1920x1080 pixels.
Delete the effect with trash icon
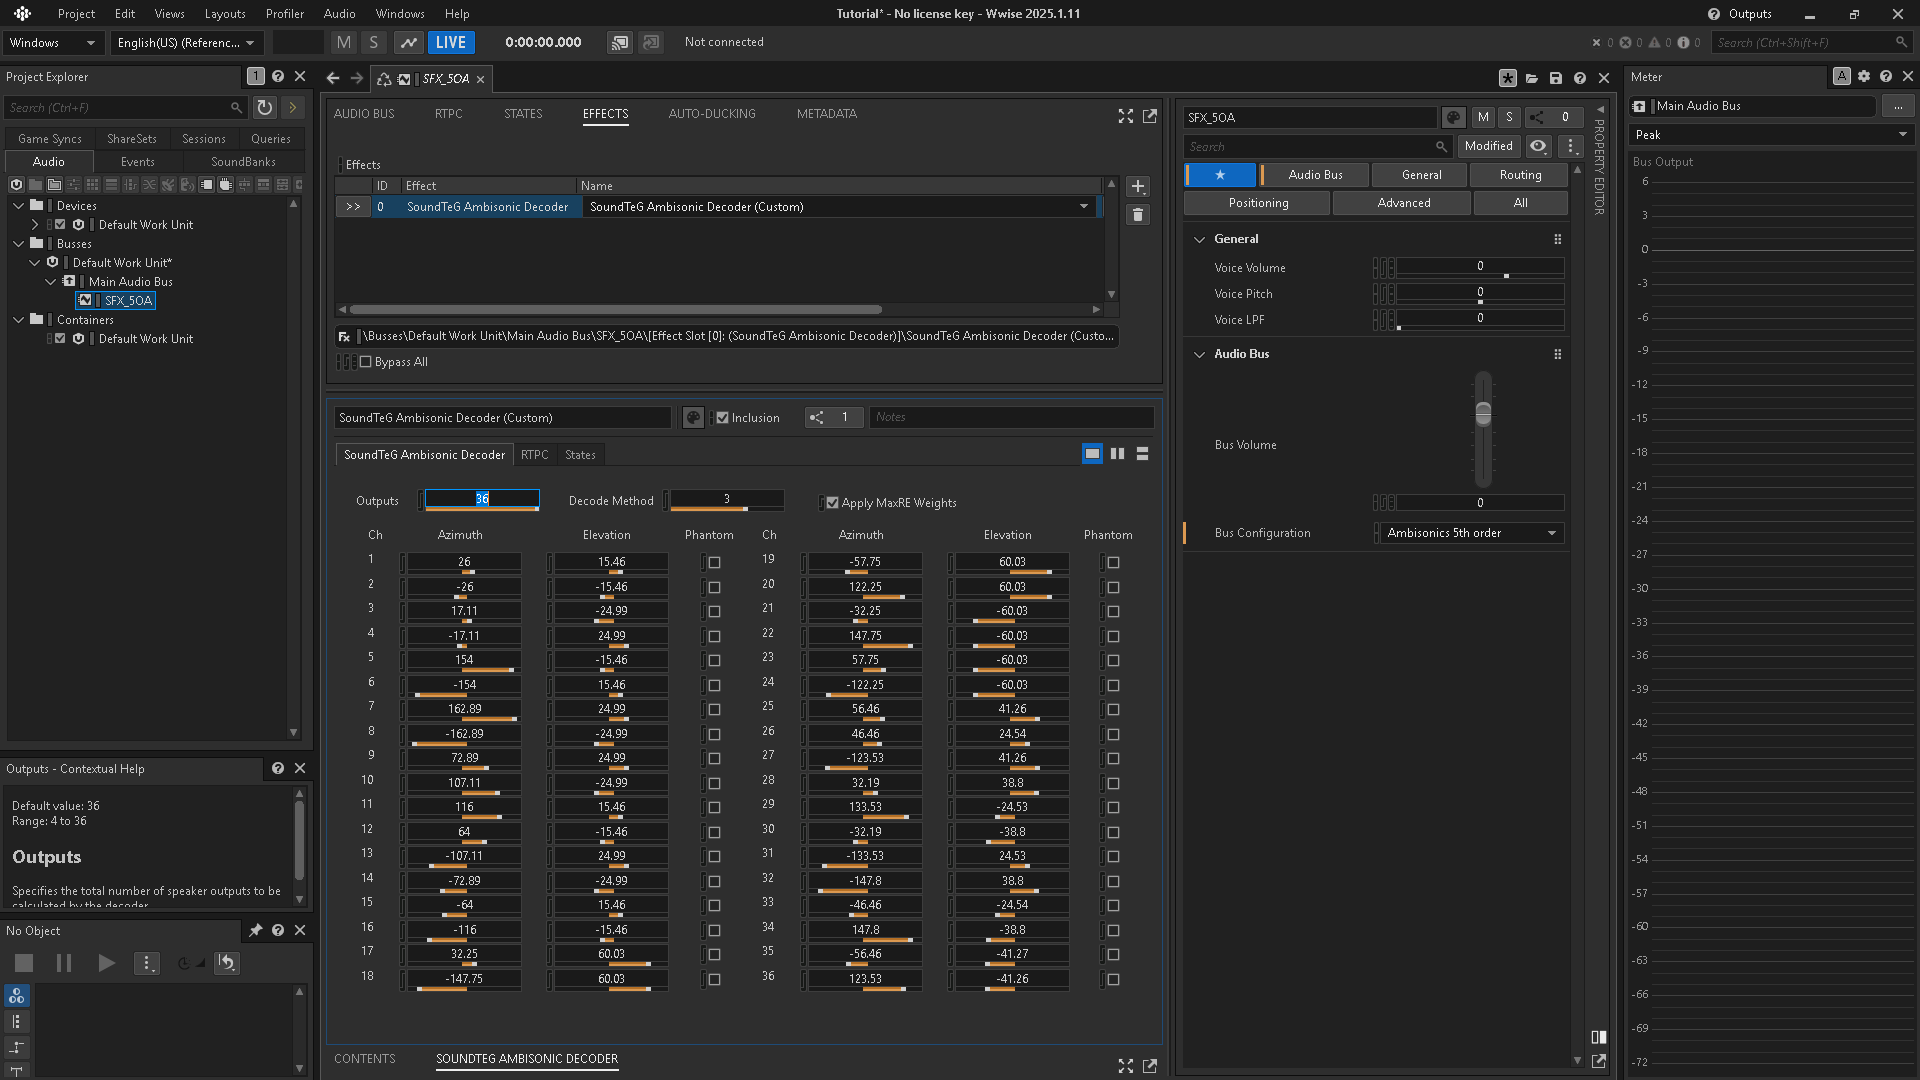1138,215
